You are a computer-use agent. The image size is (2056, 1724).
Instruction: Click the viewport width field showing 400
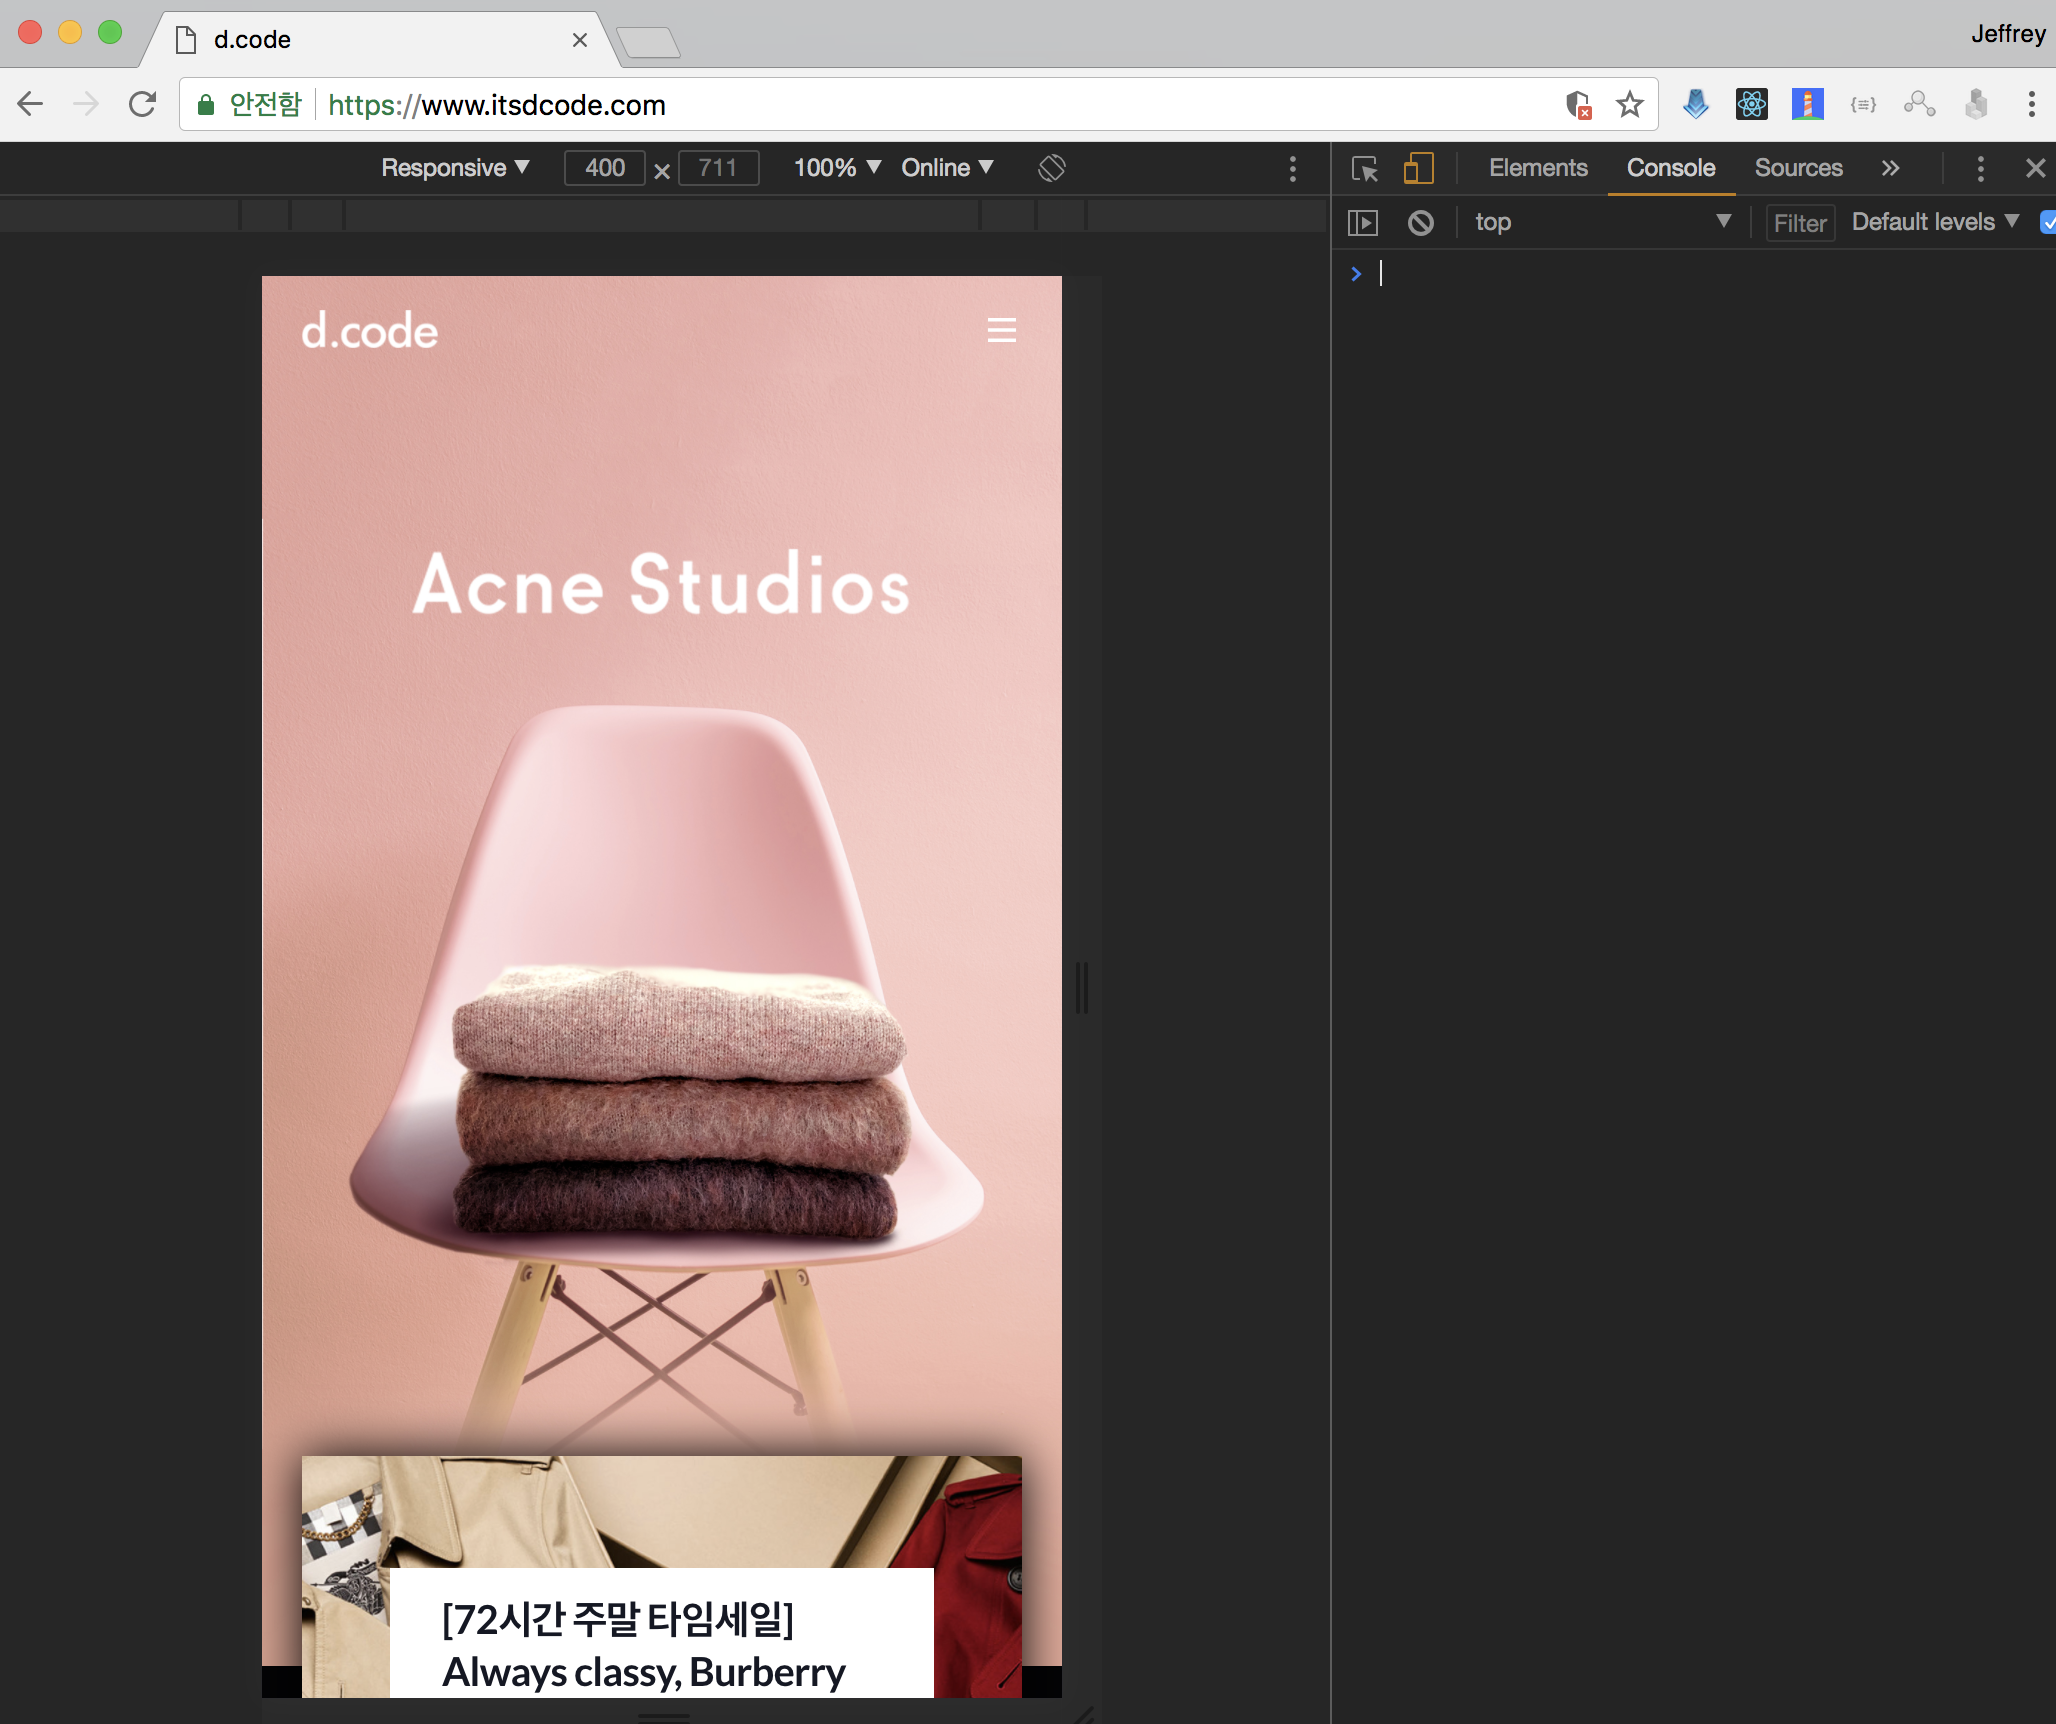605,168
